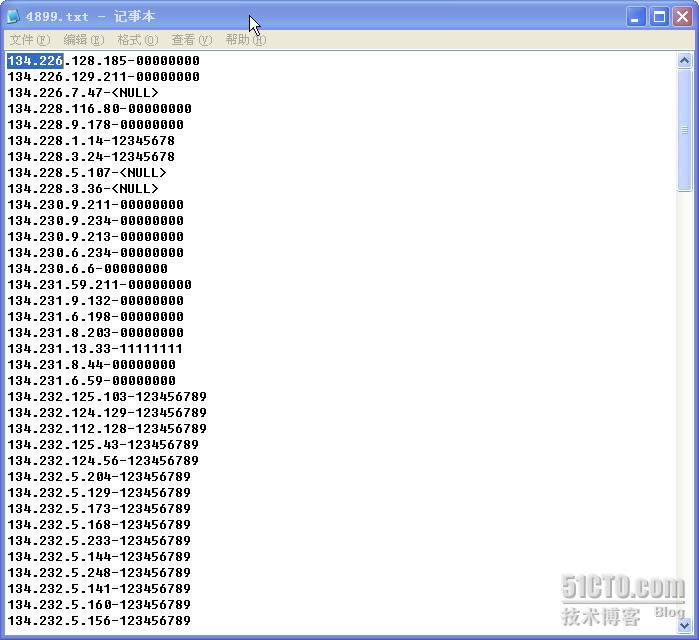
Task: Click the scrollbar down arrow
Action: (x=684, y=626)
